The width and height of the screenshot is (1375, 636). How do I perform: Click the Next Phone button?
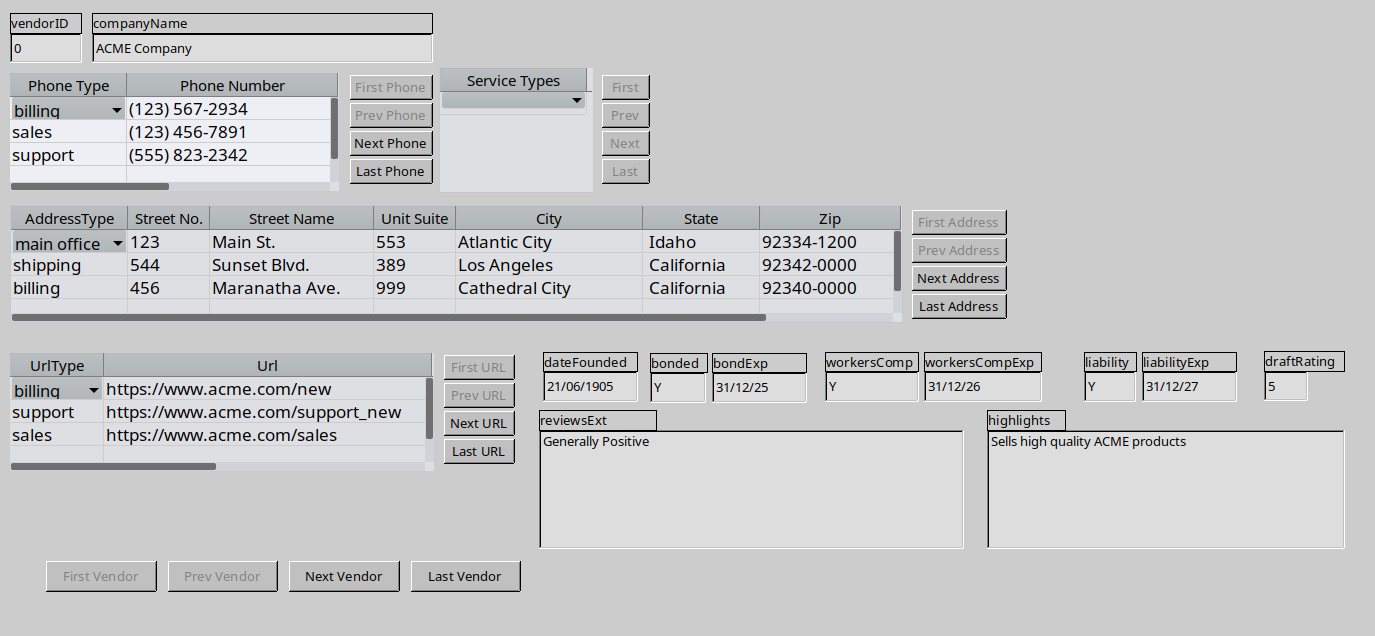click(x=391, y=143)
